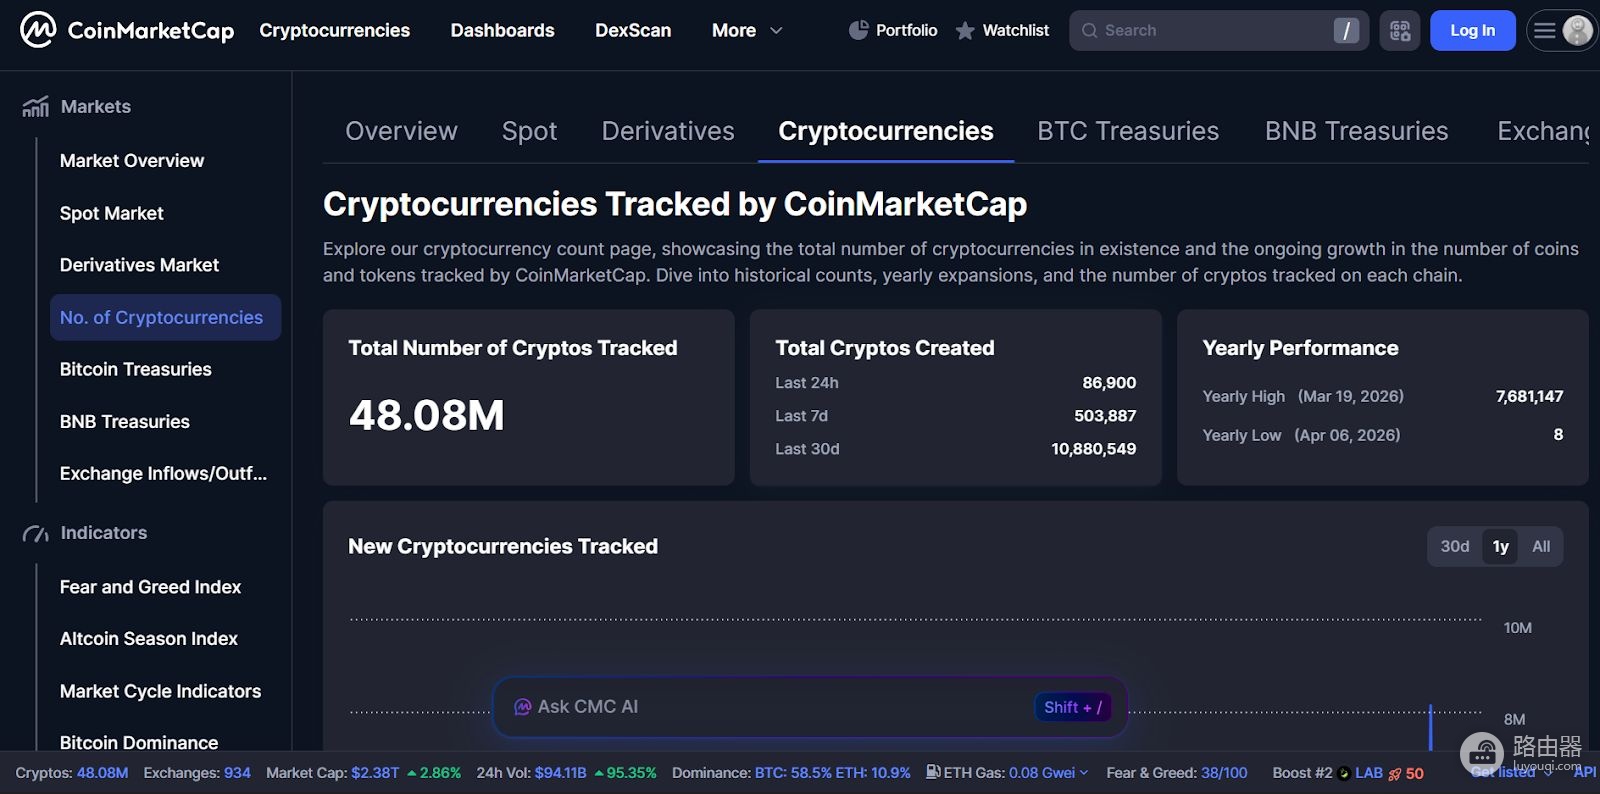Click the Log In button
The image size is (1600, 794).
(x=1473, y=31)
